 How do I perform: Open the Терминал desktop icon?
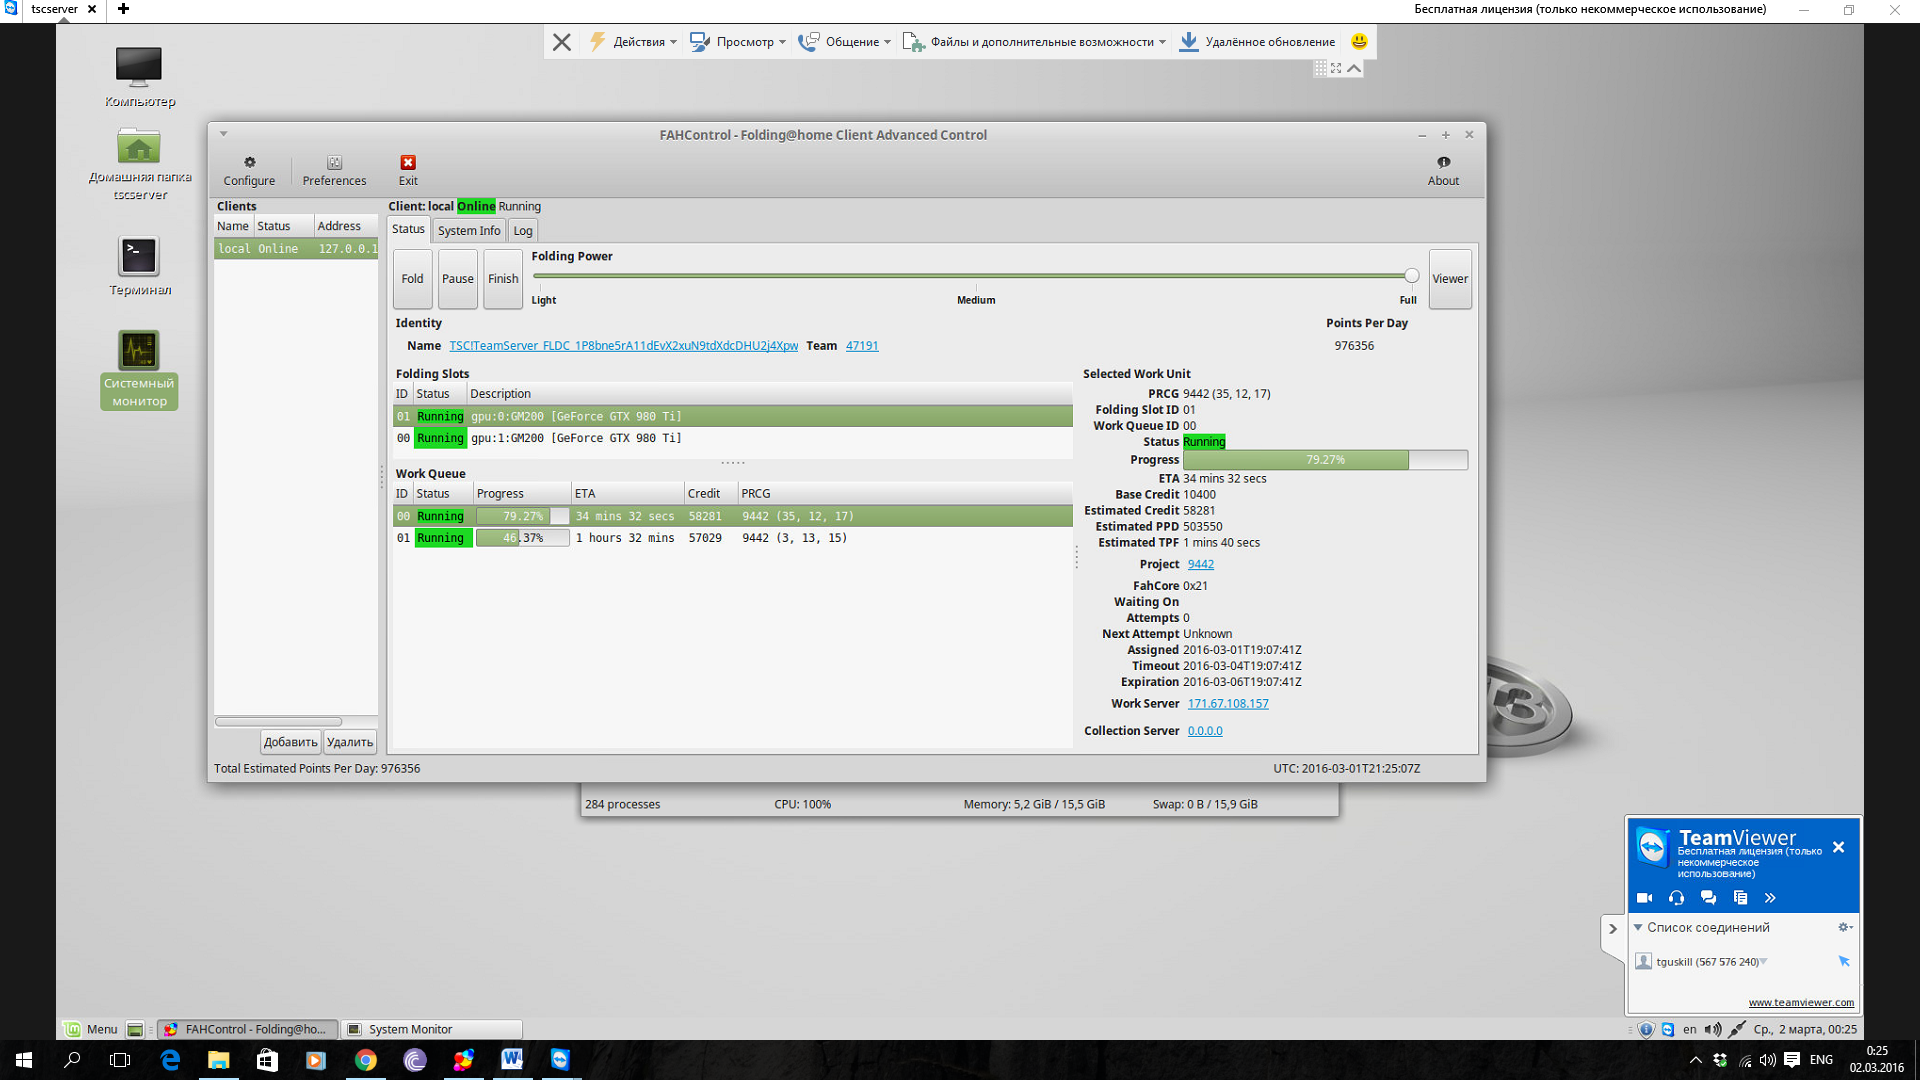tap(139, 258)
